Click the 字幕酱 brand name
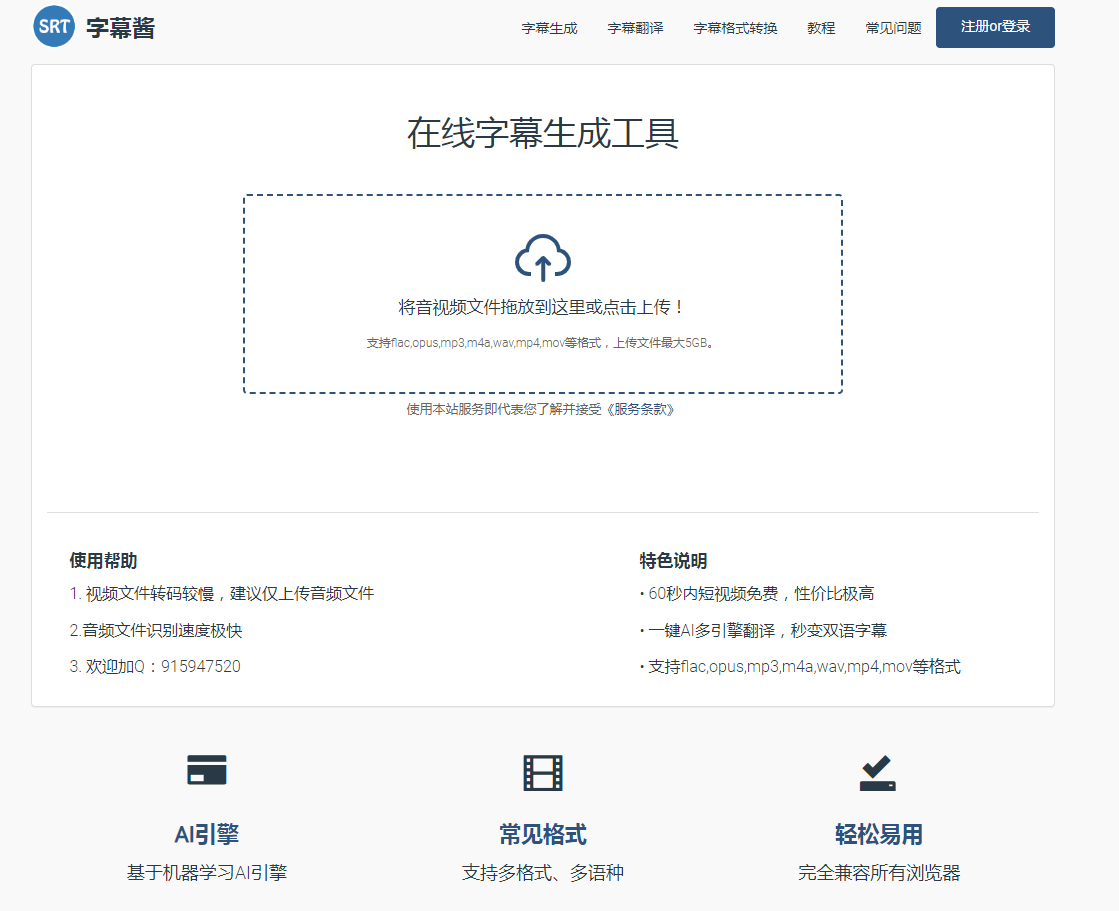 [120, 28]
